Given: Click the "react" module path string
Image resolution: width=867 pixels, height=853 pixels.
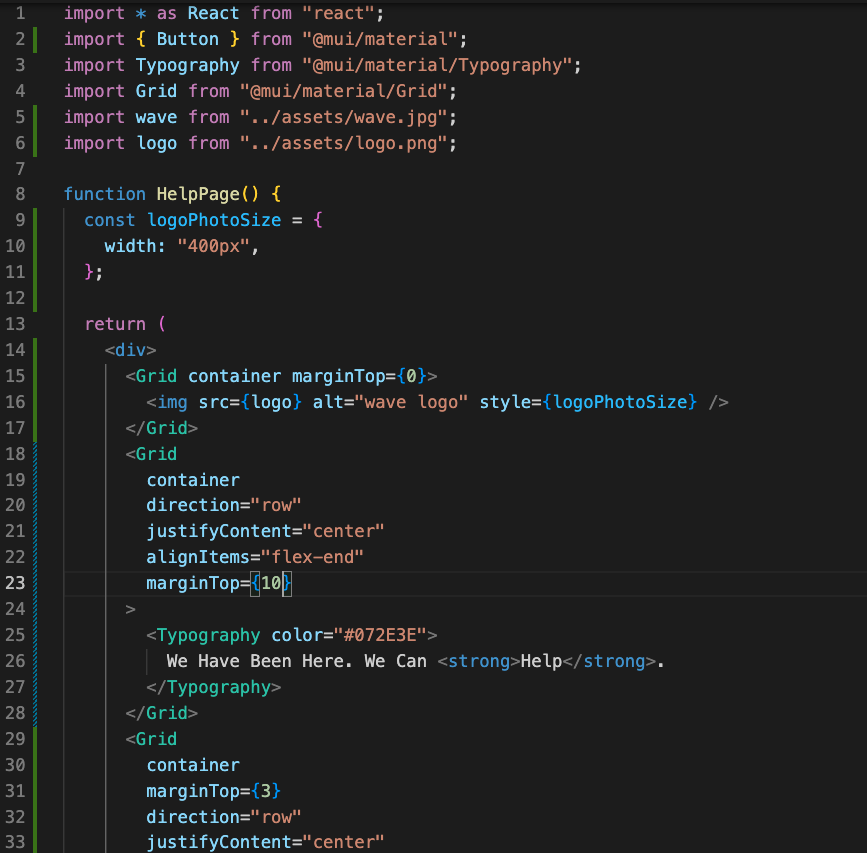Looking at the screenshot, I should click(x=338, y=13).
